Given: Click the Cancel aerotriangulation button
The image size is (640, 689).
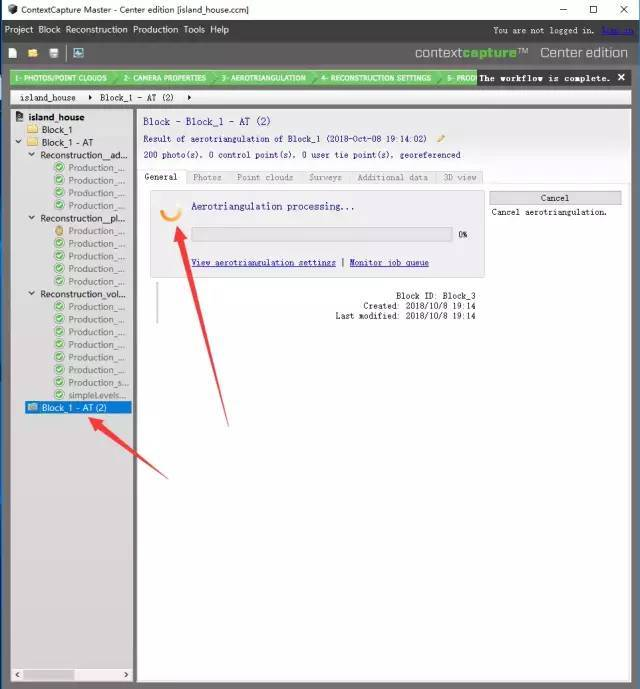Looking at the screenshot, I should (555, 198).
